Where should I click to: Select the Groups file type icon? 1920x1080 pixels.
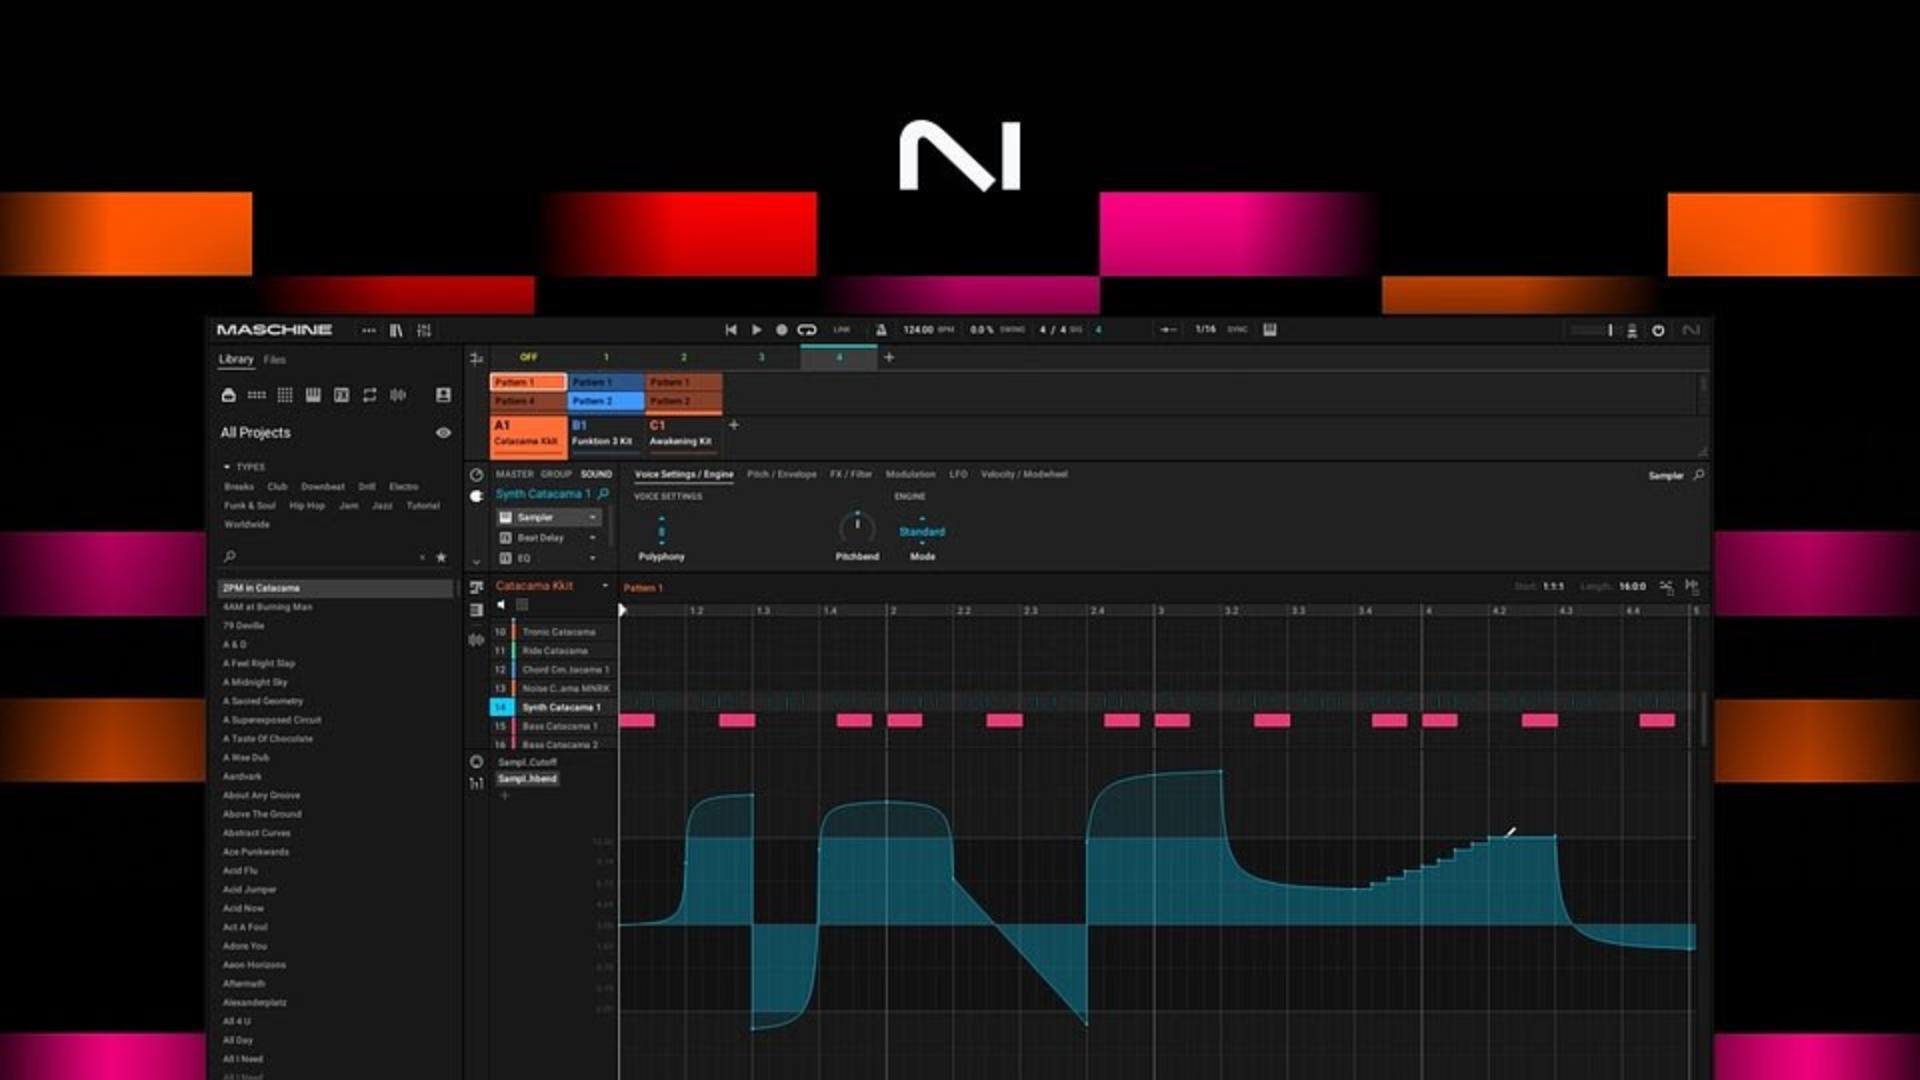point(257,395)
